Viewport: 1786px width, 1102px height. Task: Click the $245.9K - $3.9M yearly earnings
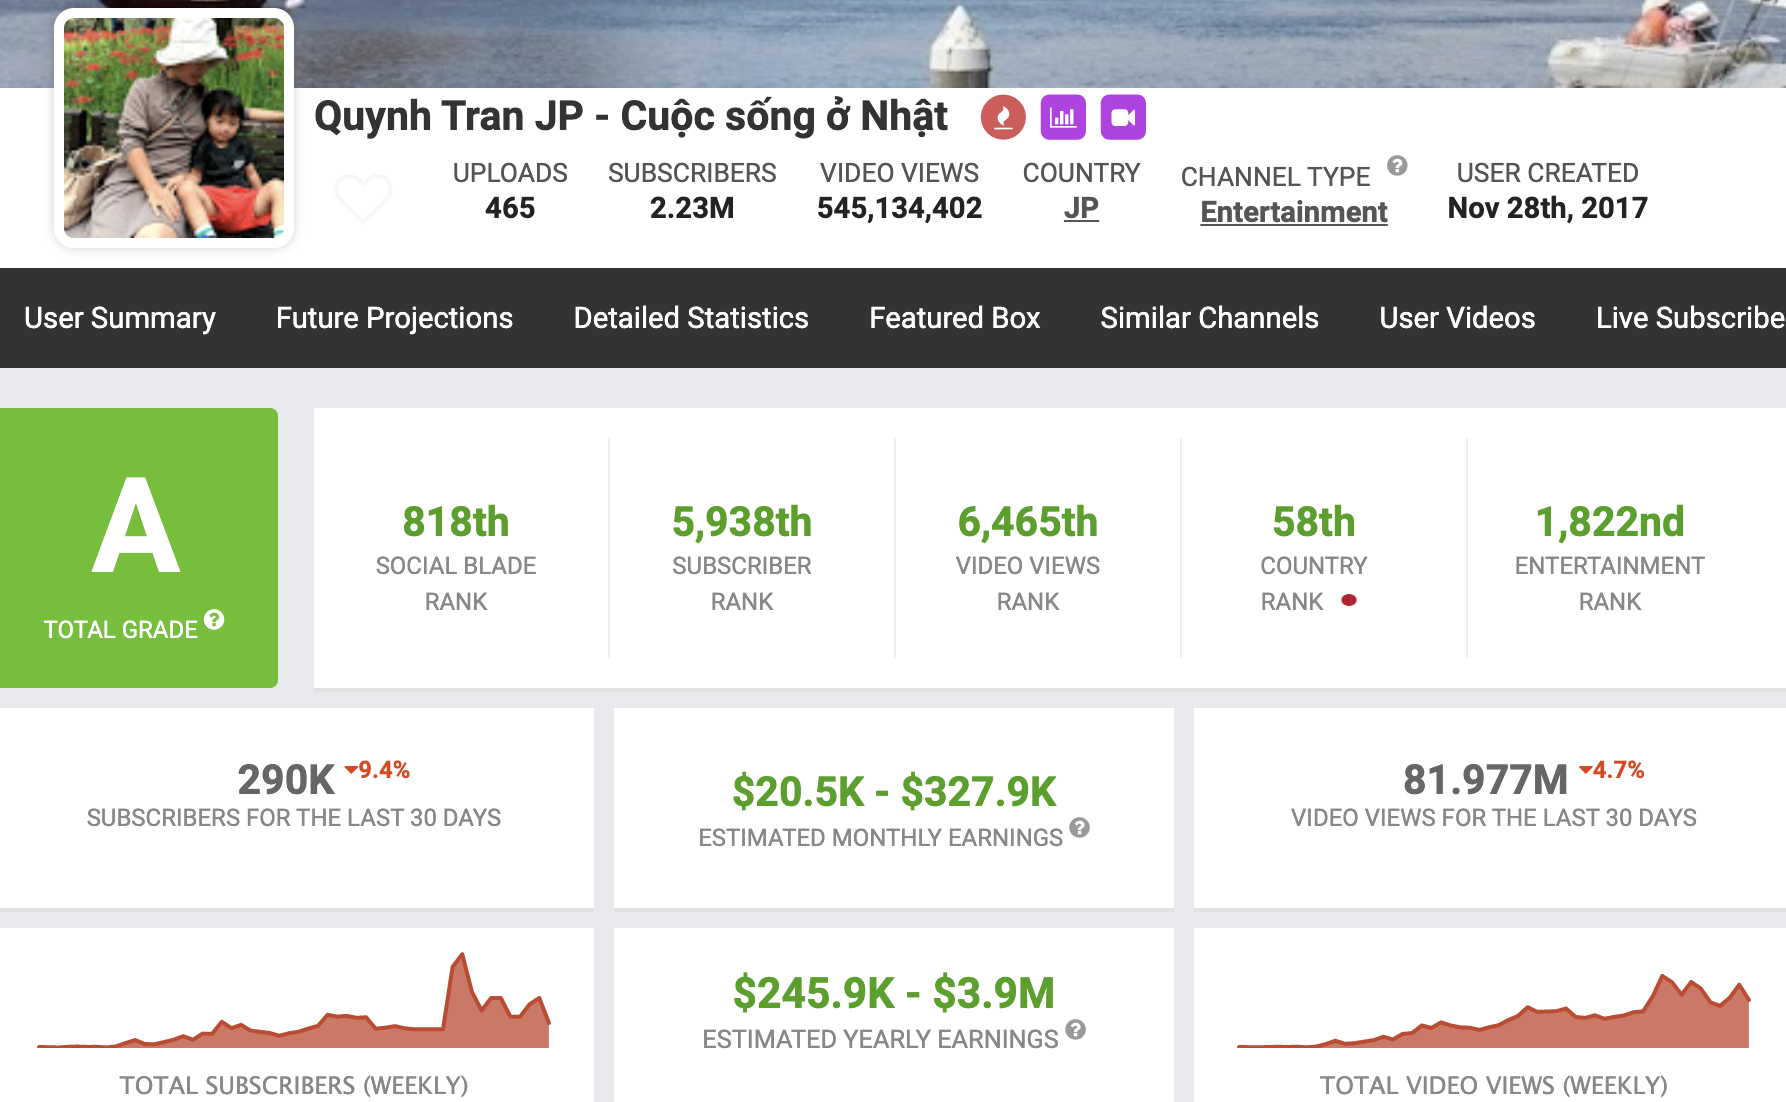click(894, 993)
